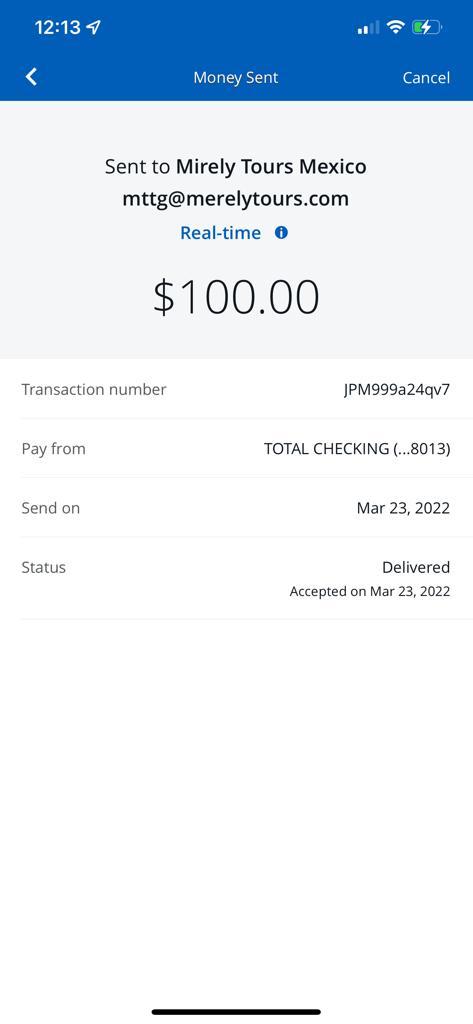473x1024 pixels.
Task: Tap the location arrow beside the clock
Action: [x=94, y=27]
